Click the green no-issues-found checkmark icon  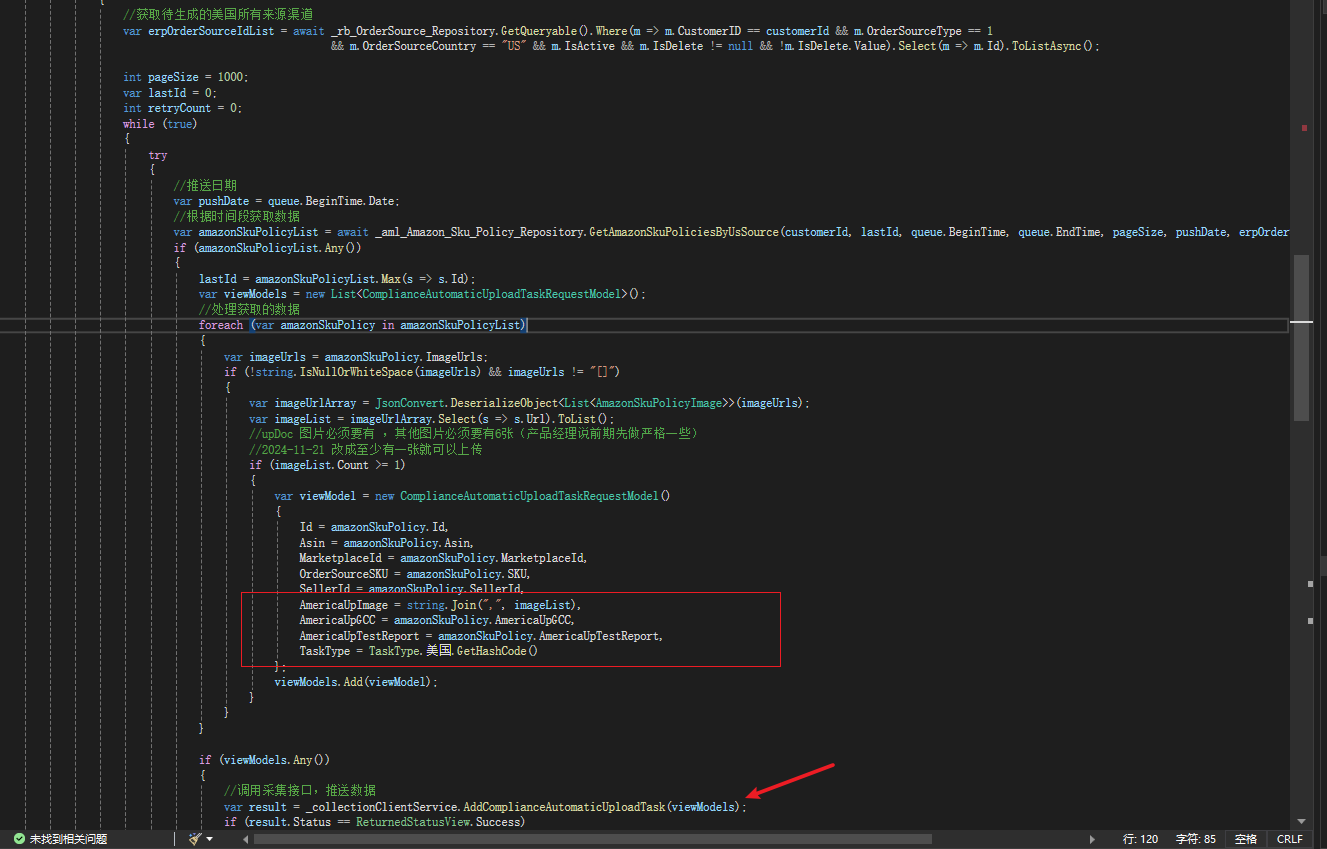click(x=19, y=839)
